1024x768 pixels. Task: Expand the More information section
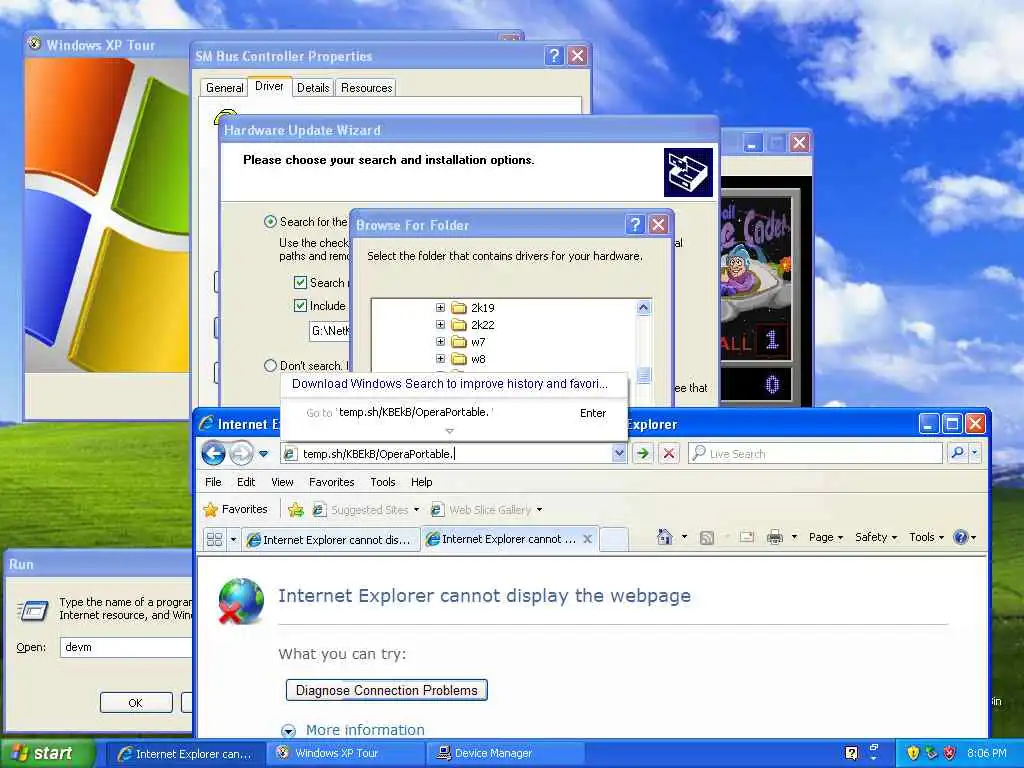pyautogui.click(x=353, y=730)
